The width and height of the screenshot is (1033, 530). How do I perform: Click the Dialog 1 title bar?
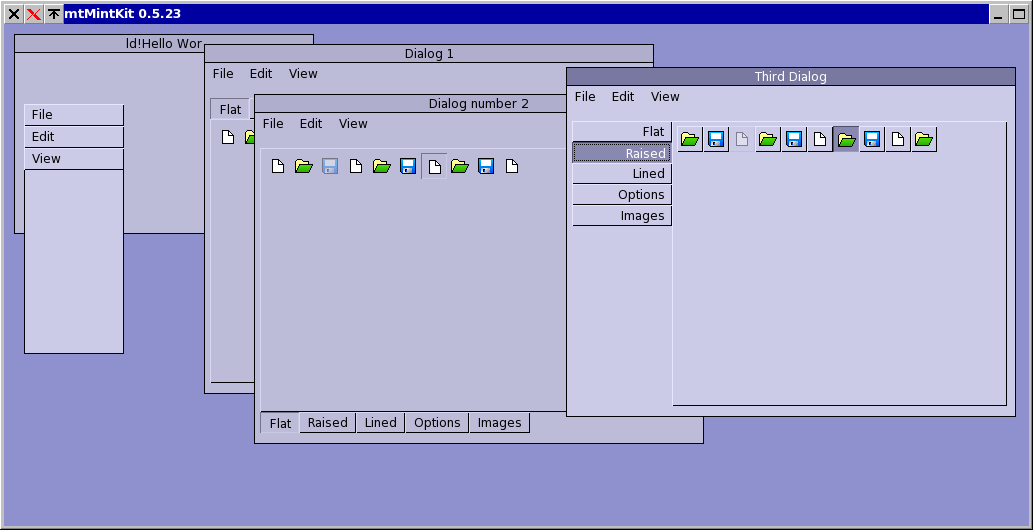pyautogui.click(x=428, y=54)
